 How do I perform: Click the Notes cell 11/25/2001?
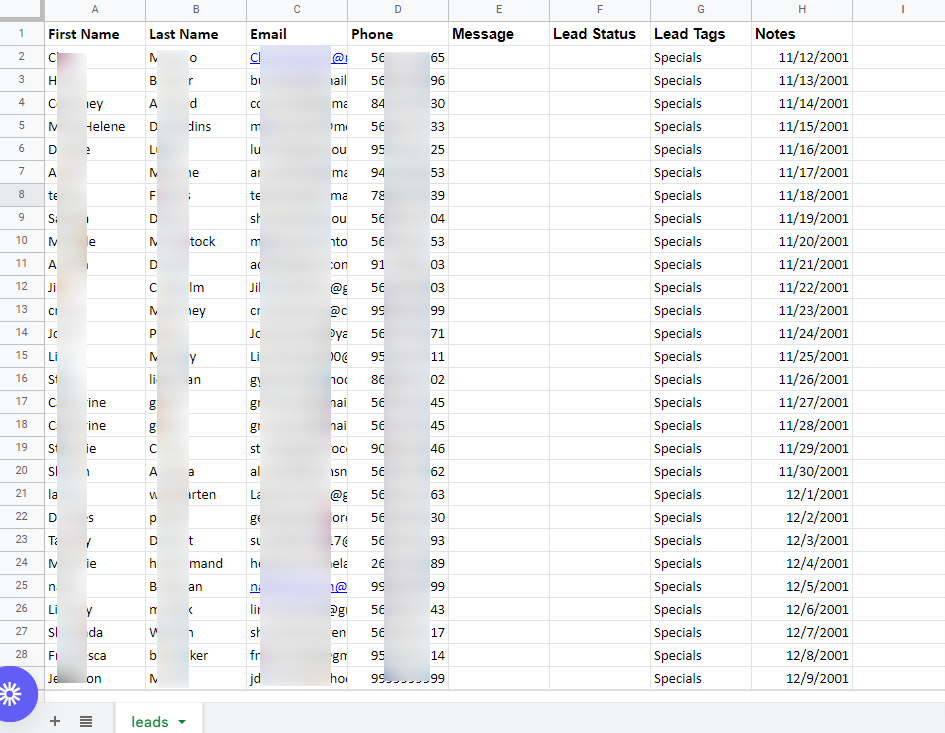(x=802, y=356)
